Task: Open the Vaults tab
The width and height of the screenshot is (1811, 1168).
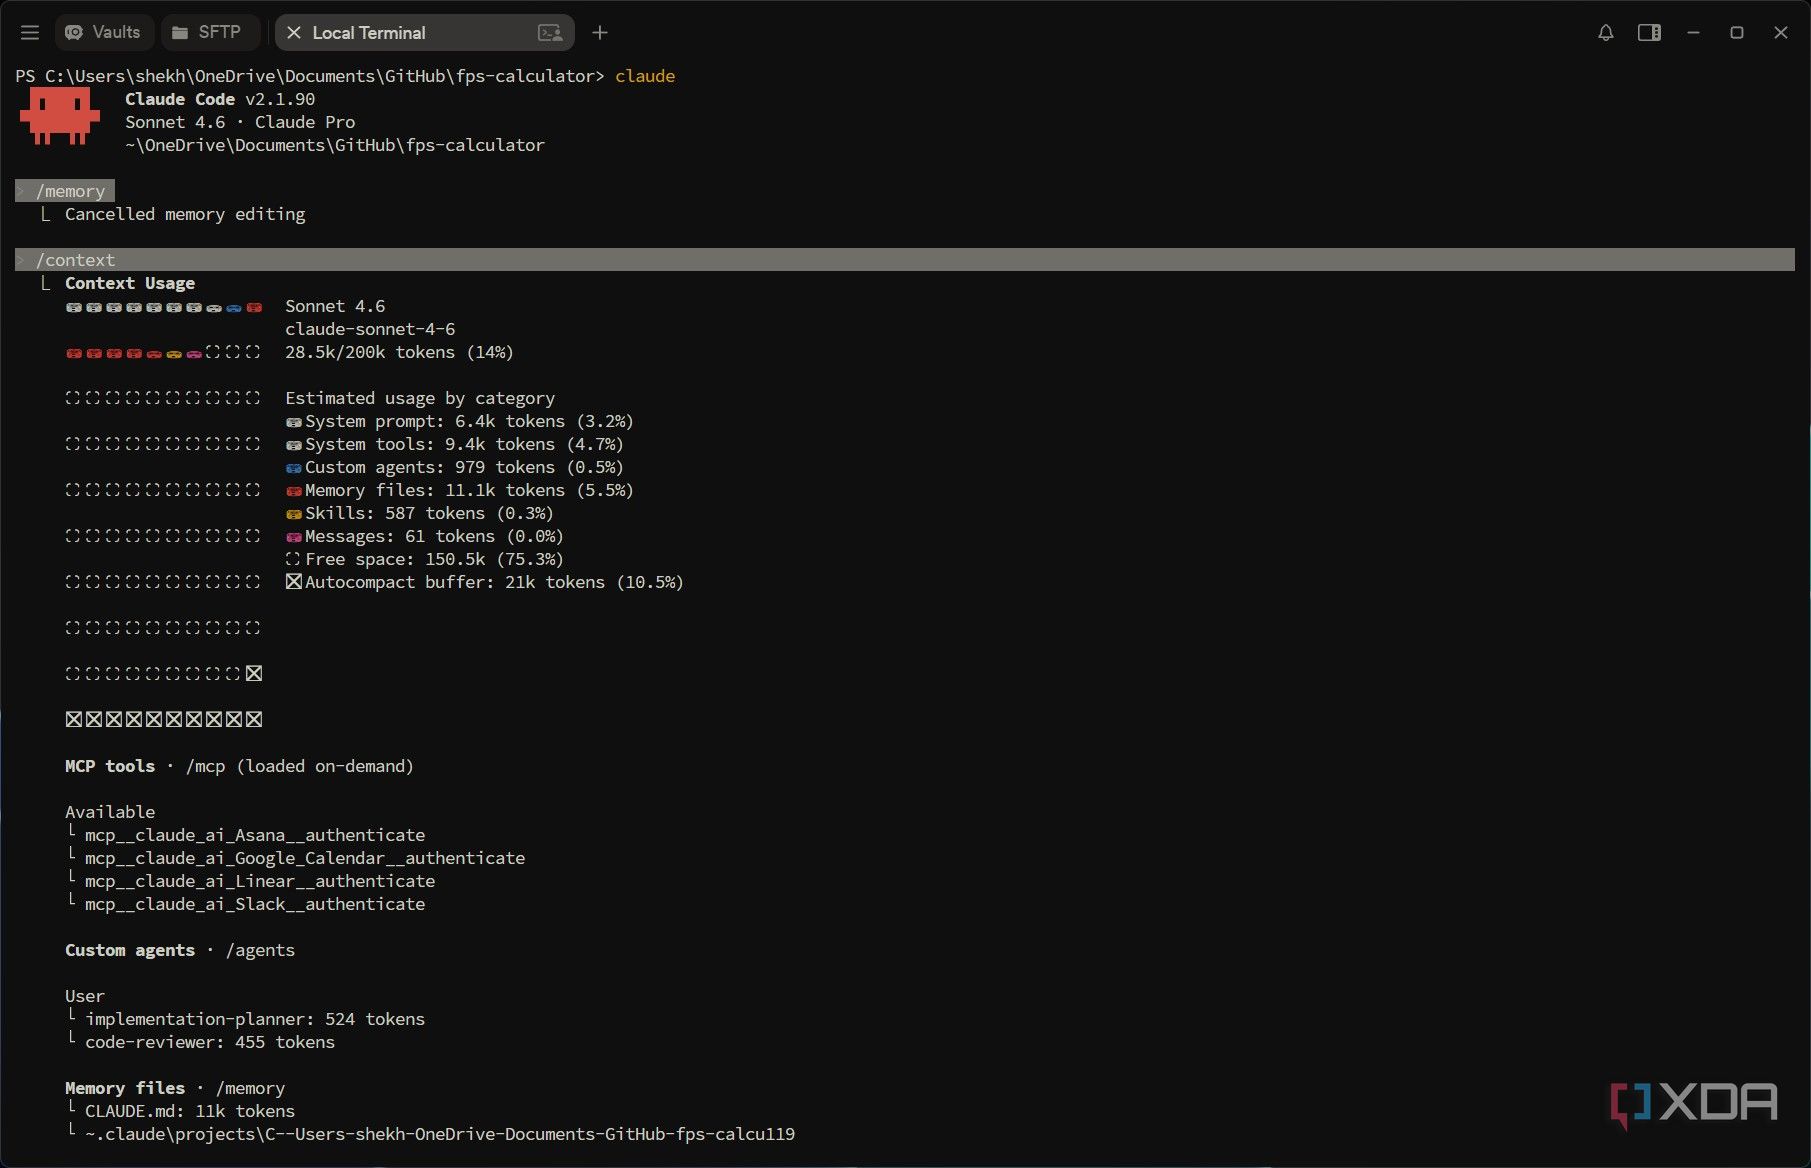Action: tap(104, 32)
